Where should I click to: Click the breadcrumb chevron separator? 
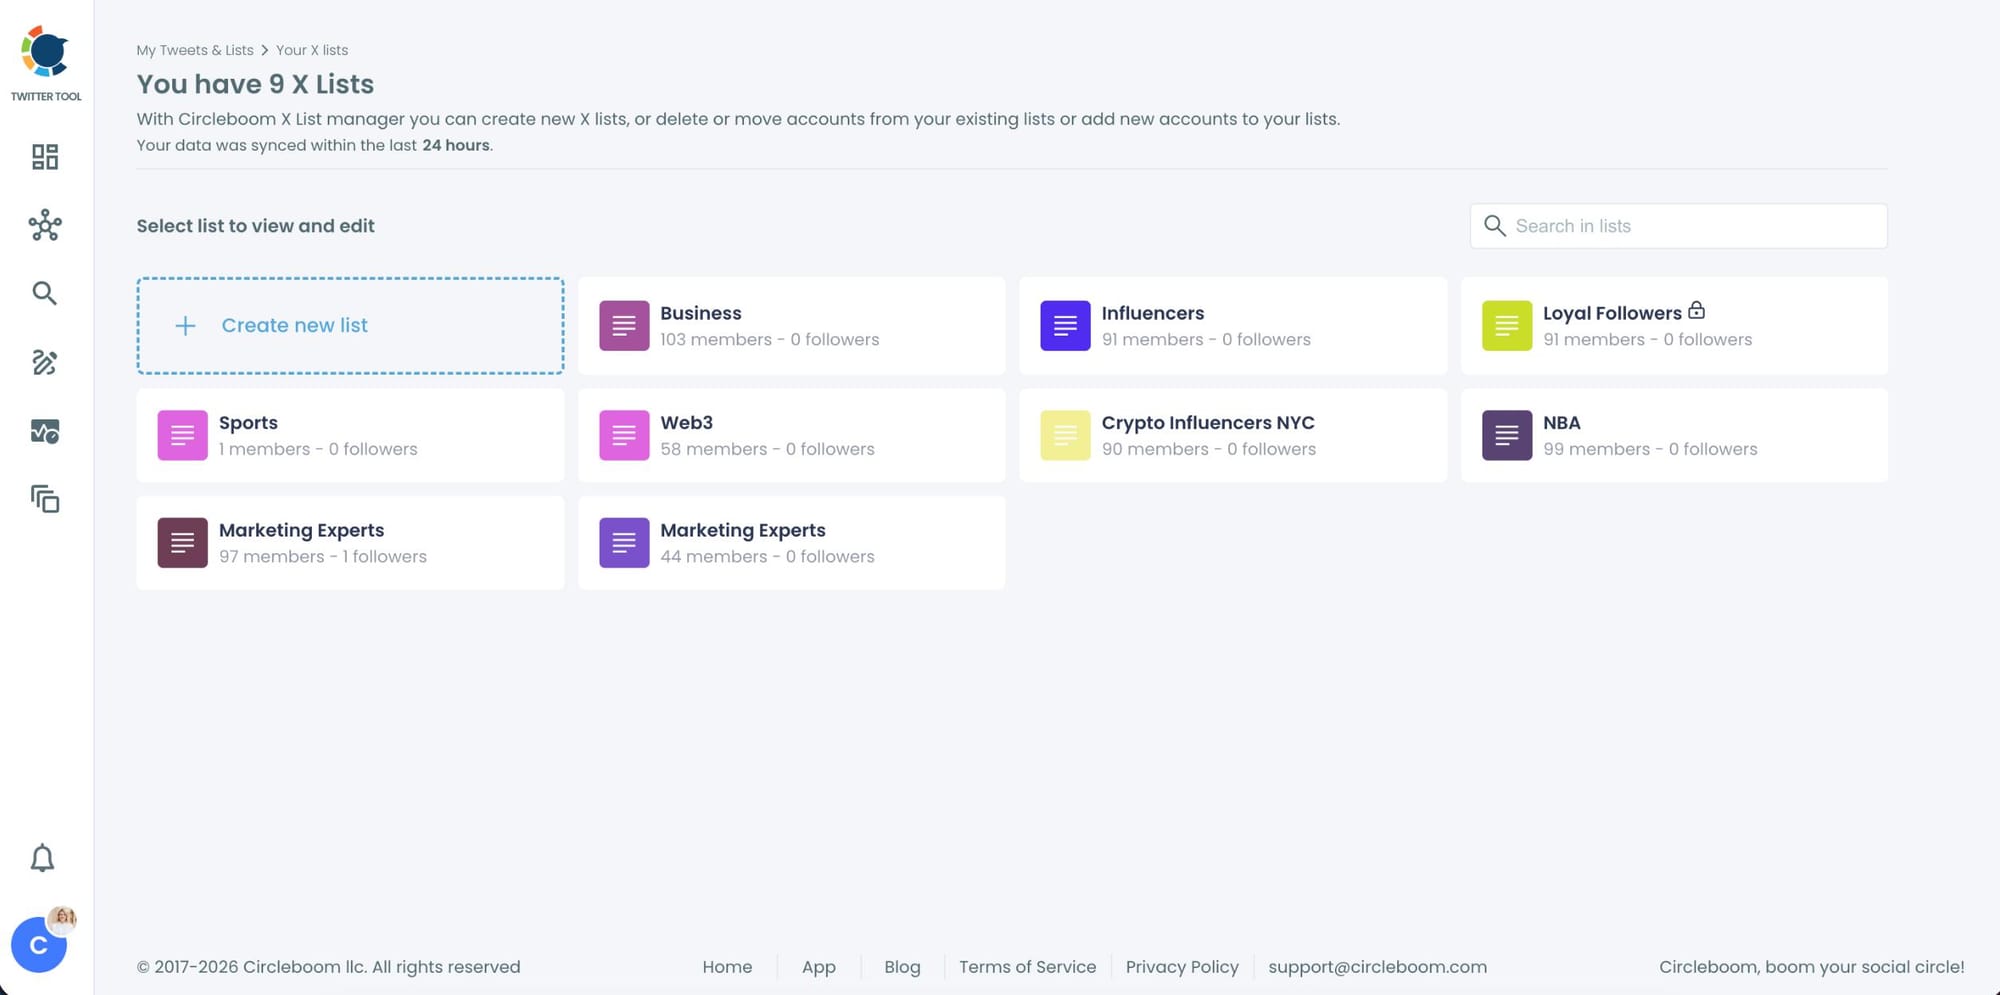click(265, 50)
